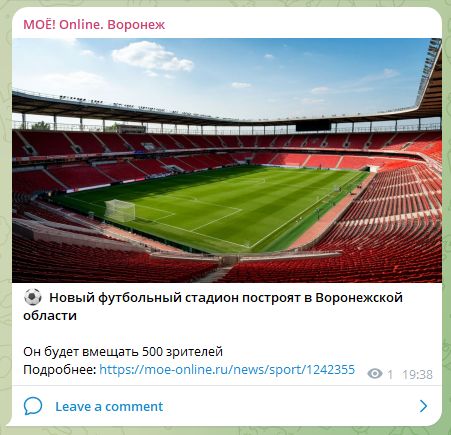
Task: Click the dark scoreboard on the far stand
Action: coord(313,126)
